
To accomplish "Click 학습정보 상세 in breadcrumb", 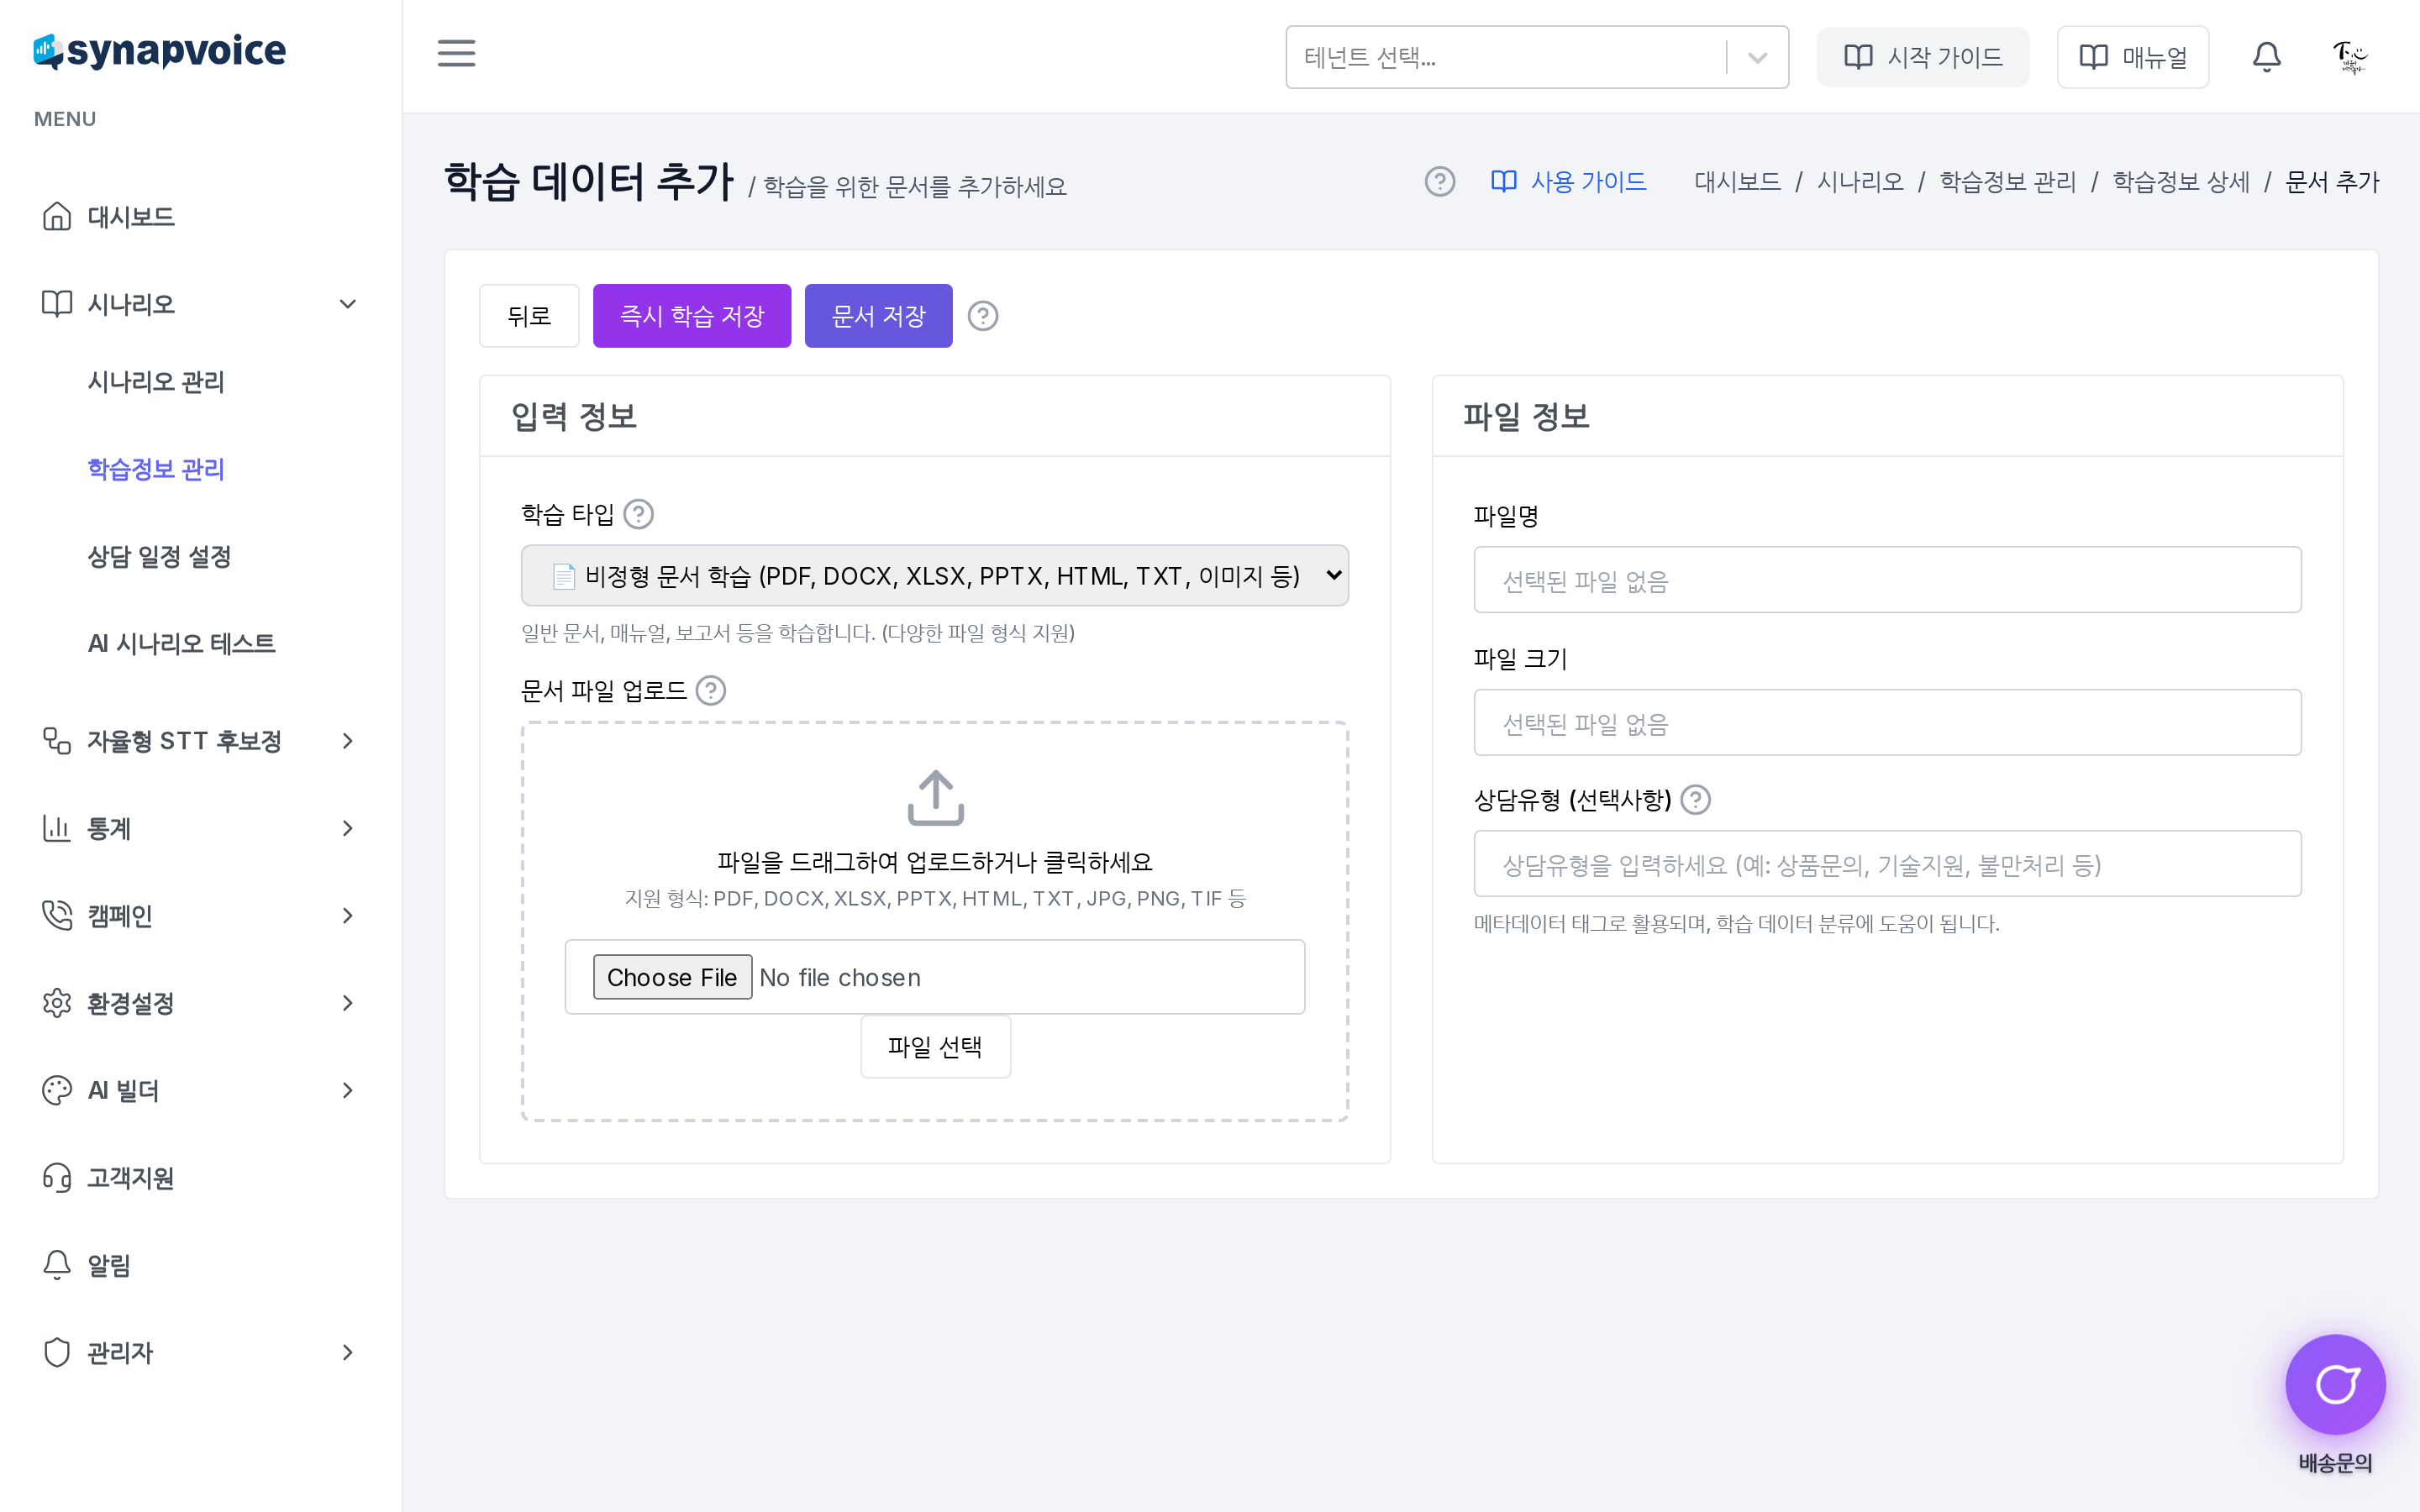I will (2181, 182).
